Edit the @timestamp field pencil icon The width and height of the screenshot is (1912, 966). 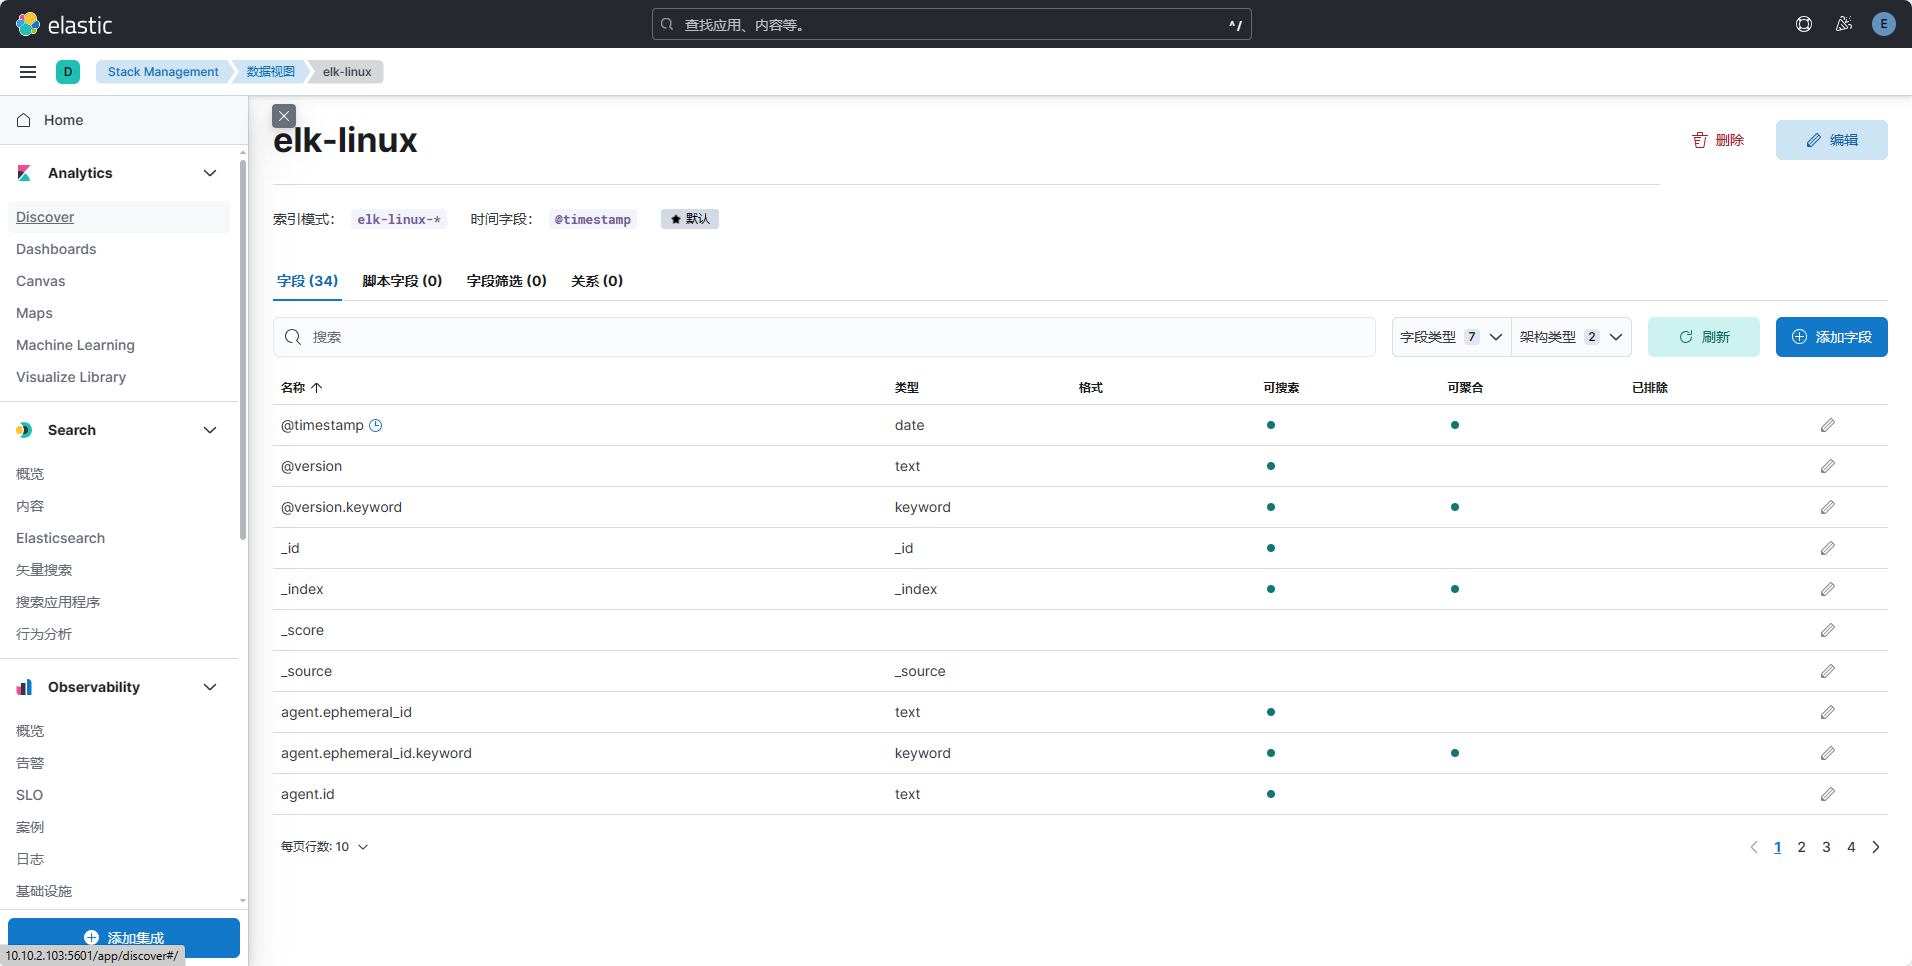click(1827, 425)
